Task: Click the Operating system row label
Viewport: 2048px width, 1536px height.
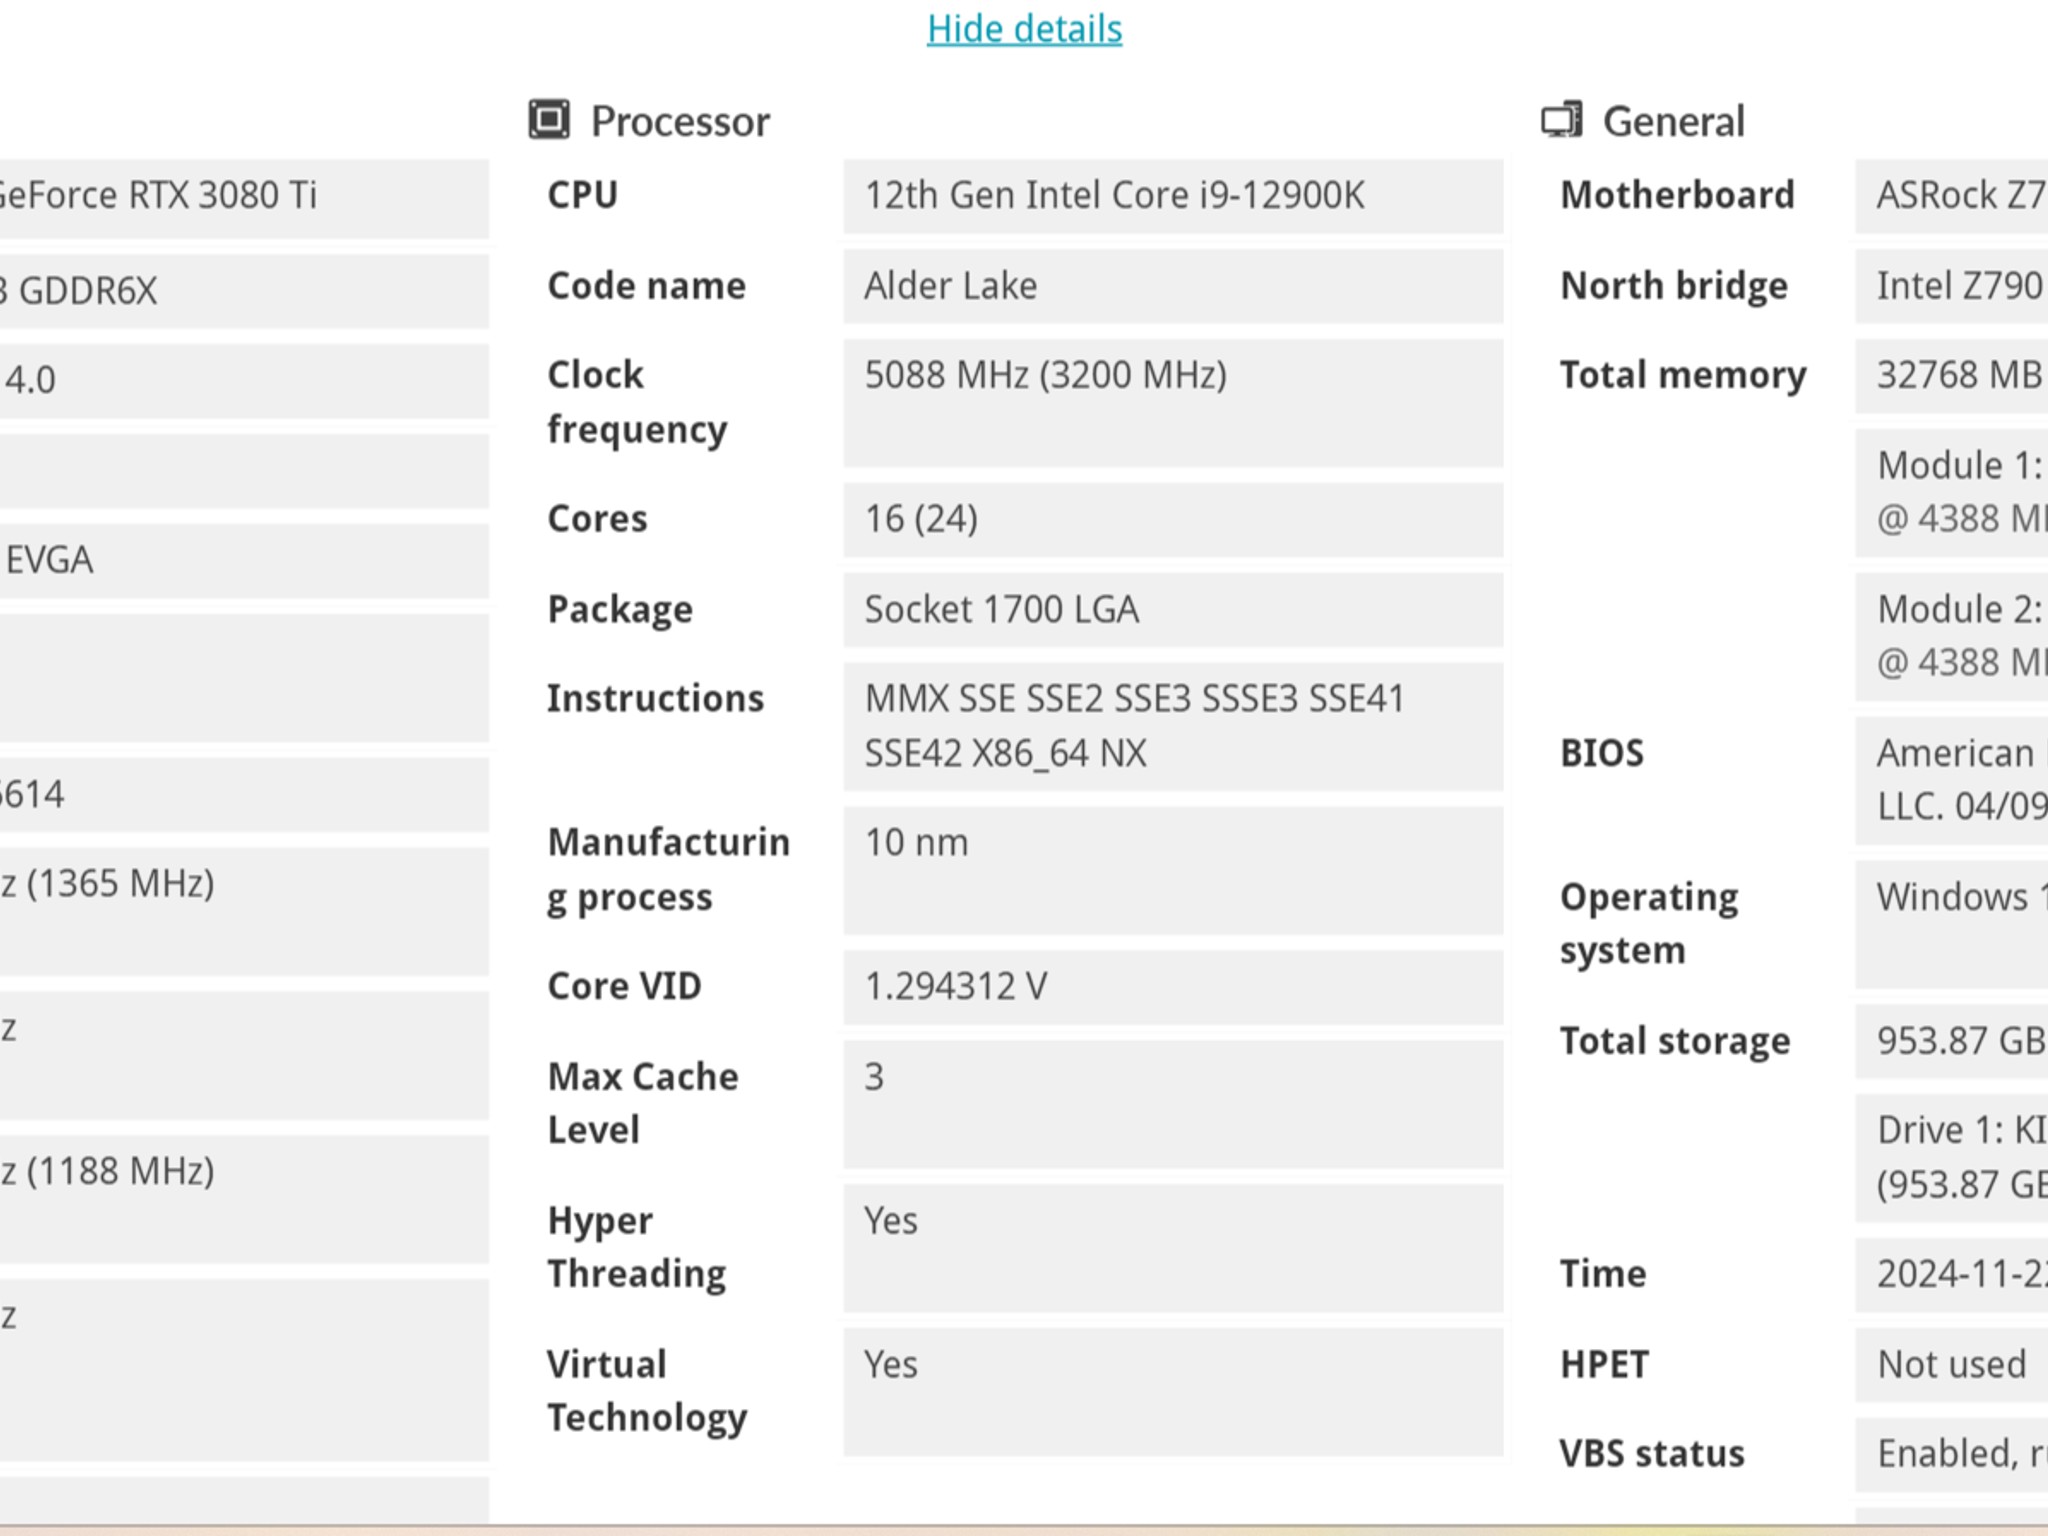Action: pyautogui.click(x=1649, y=924)
